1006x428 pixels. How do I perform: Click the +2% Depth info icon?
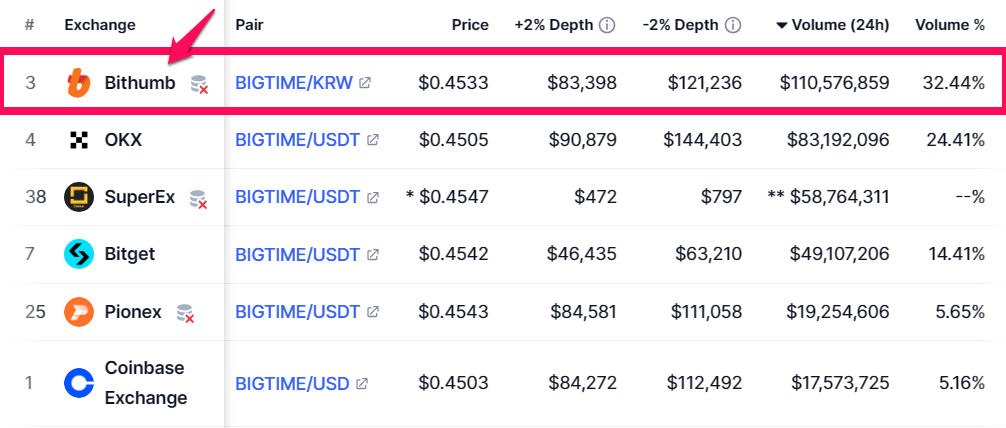click(607, 25)
